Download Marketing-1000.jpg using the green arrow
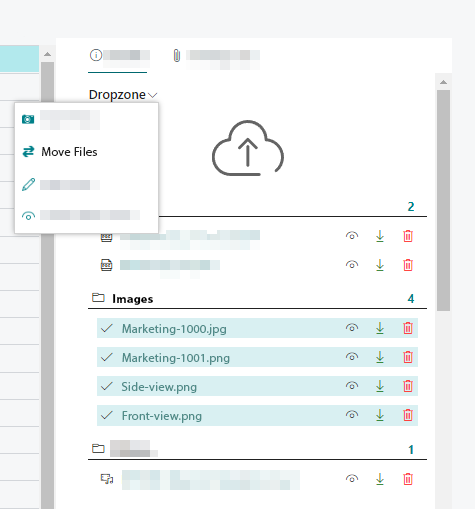Viewport: 475px width, 509px height. (x=380, y=328)
